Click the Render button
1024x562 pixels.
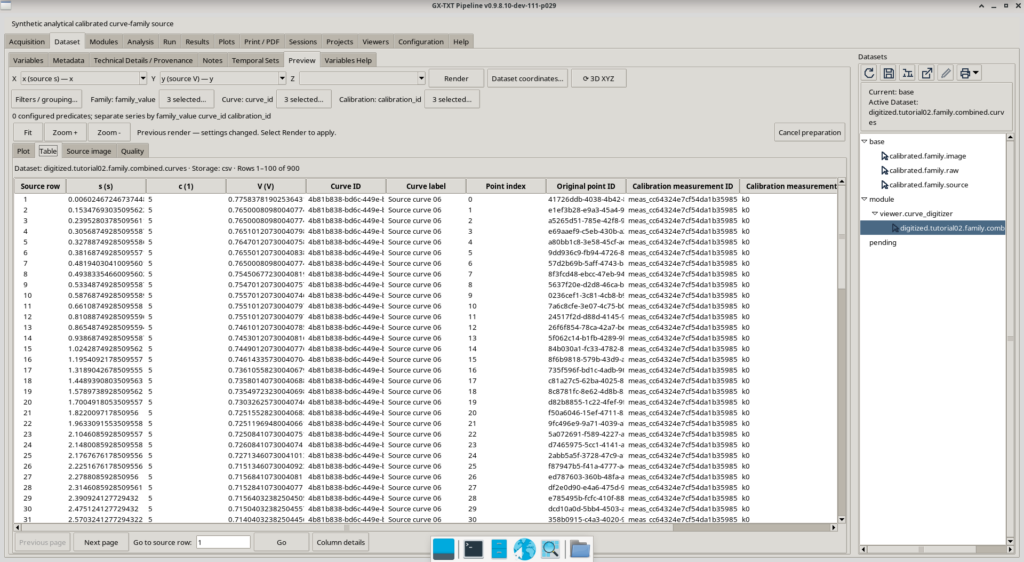click(x=456, y=78)
